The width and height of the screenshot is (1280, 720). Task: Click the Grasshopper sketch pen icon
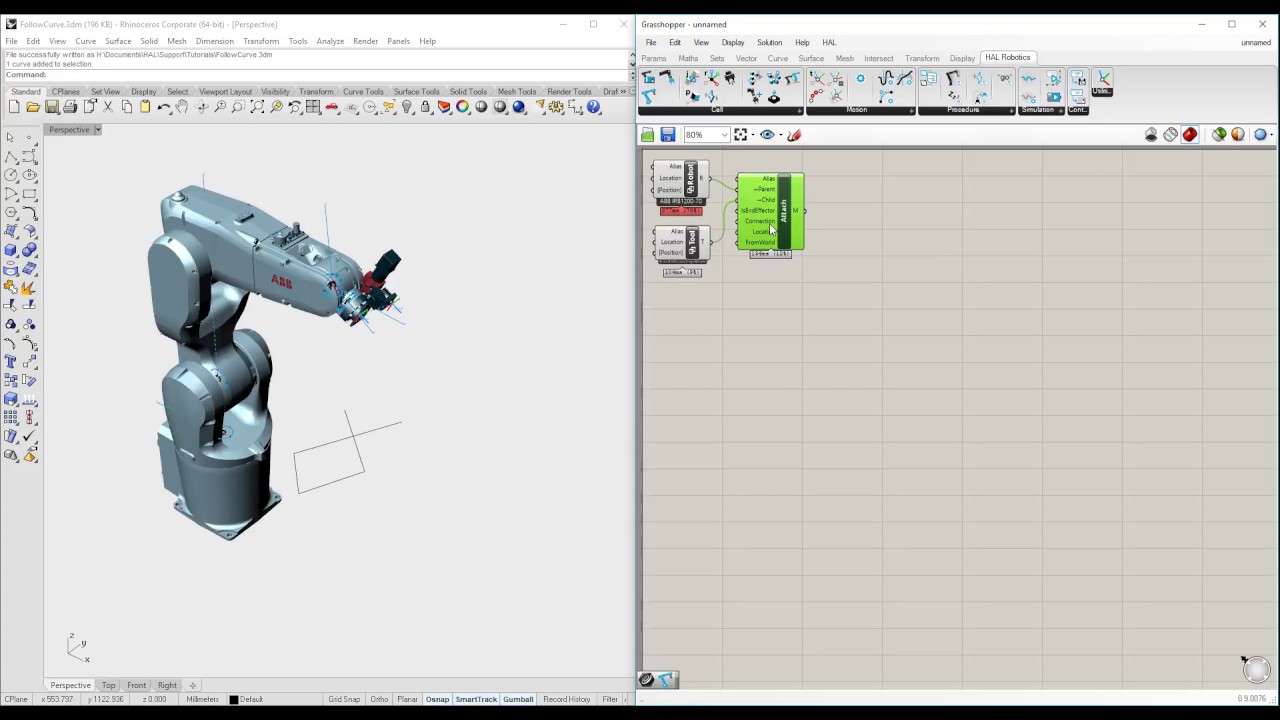coord(794,135)
